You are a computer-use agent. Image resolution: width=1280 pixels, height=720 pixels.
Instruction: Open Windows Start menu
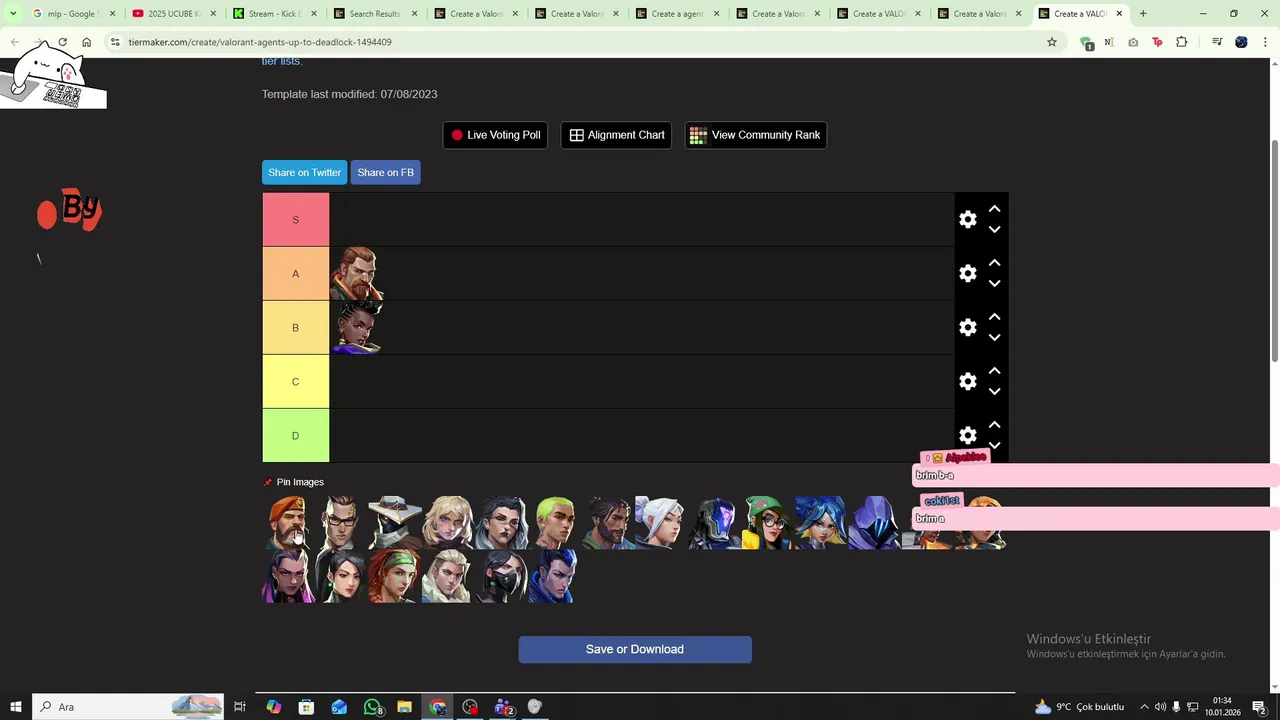click(16, 707)
